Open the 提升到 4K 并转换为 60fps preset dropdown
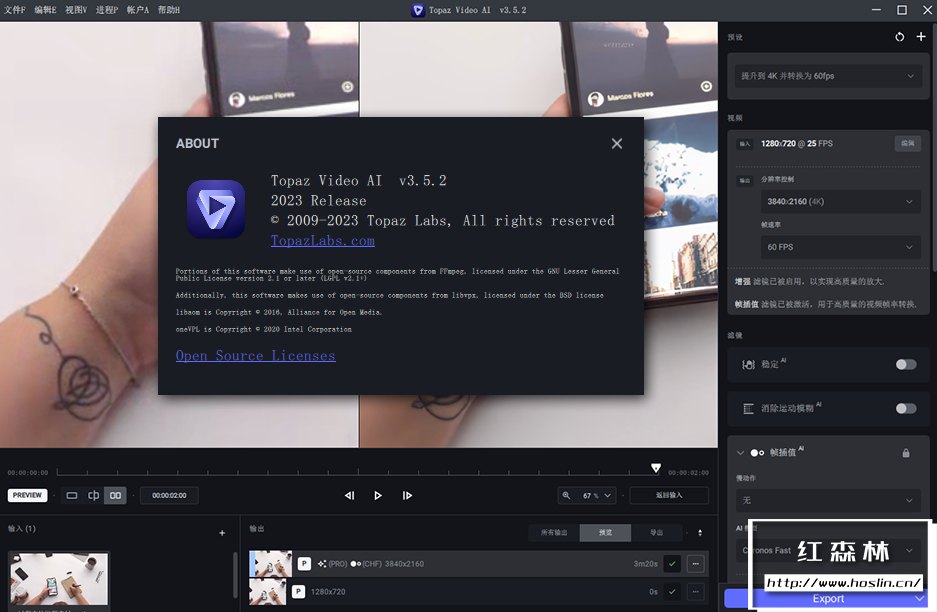The height and width of the screenshot is (612, 937). [x=828, y=76]
